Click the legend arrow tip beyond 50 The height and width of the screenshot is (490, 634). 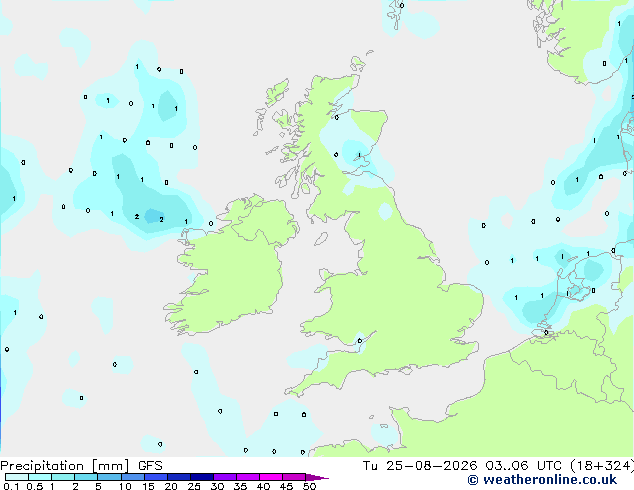coord(317,477)
